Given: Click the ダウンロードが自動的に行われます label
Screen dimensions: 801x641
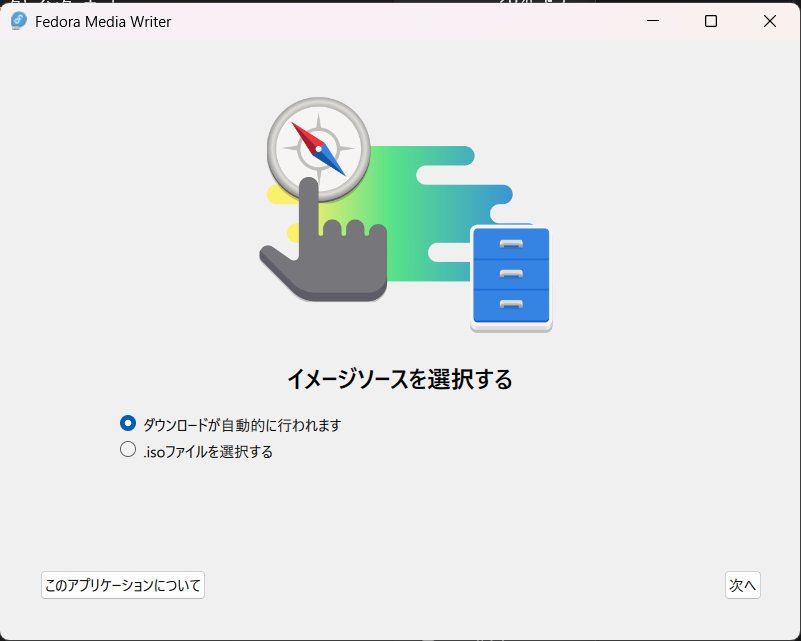Looking at the screenshot, I should pos(242,425).
